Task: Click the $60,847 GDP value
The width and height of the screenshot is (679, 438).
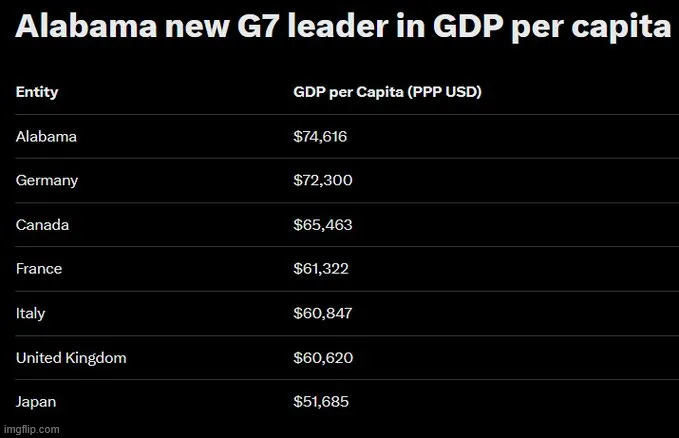Action: [322, 314]
